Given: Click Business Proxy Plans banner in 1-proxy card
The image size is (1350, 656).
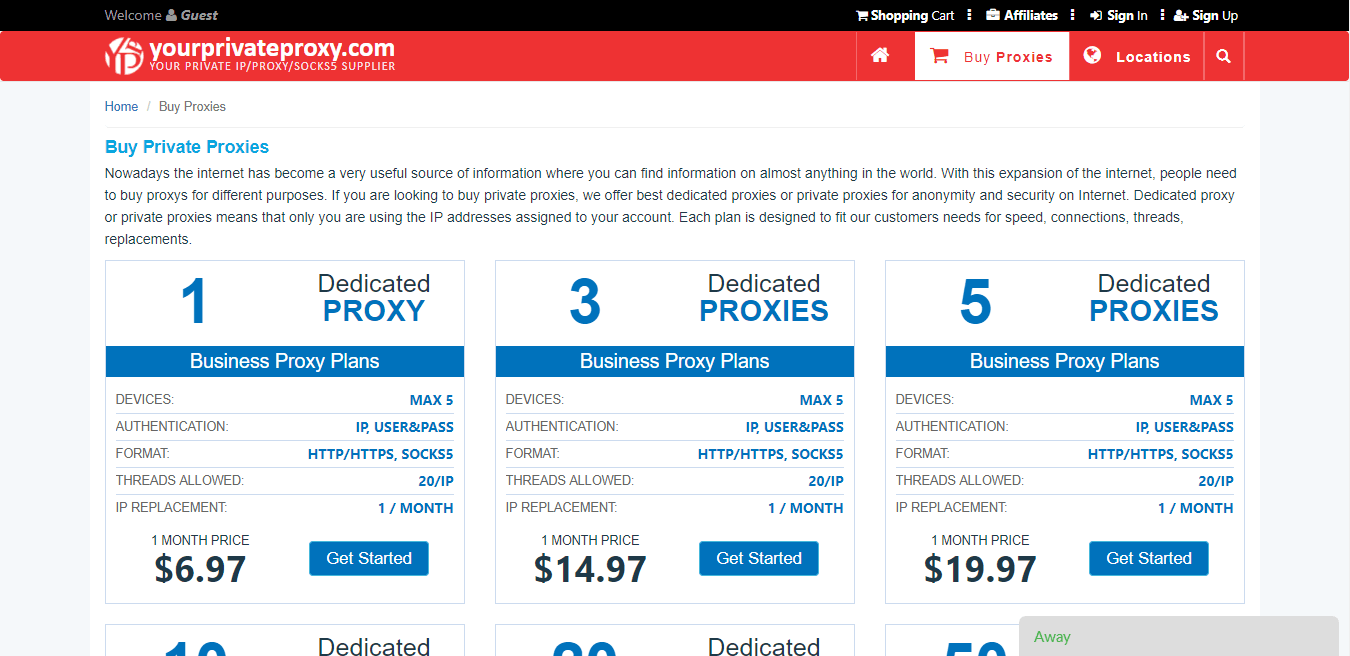Looking at the screenshot, I should 285,361.
